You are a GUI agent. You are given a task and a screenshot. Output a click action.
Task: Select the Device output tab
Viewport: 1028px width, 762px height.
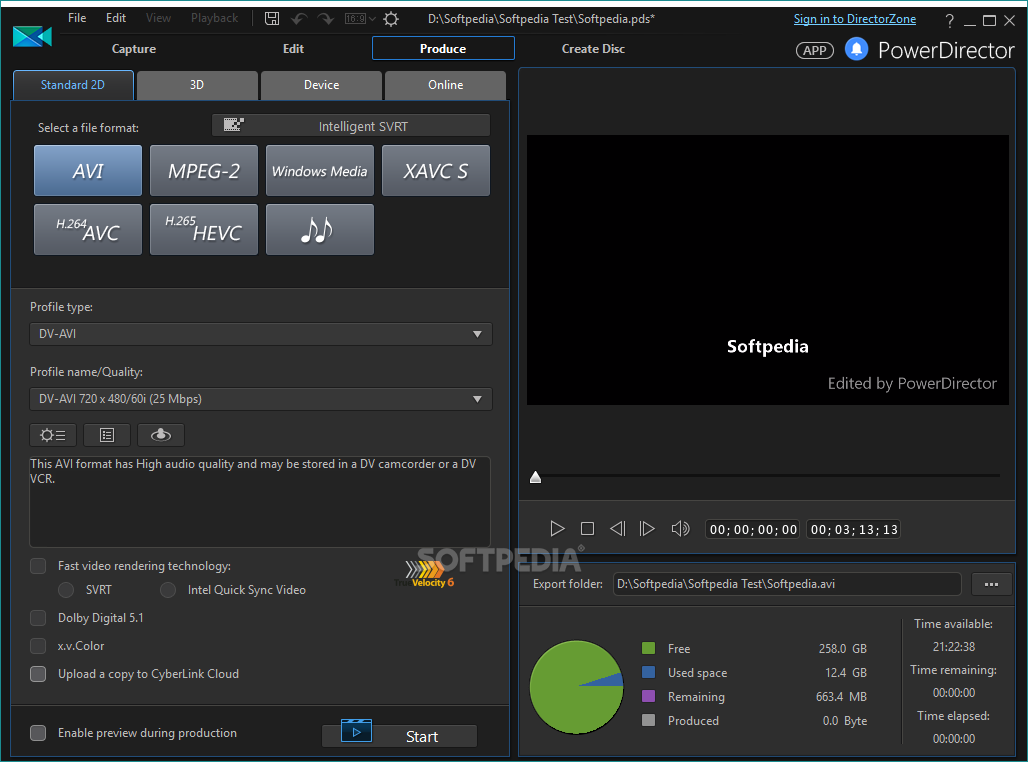click(321, 85)
